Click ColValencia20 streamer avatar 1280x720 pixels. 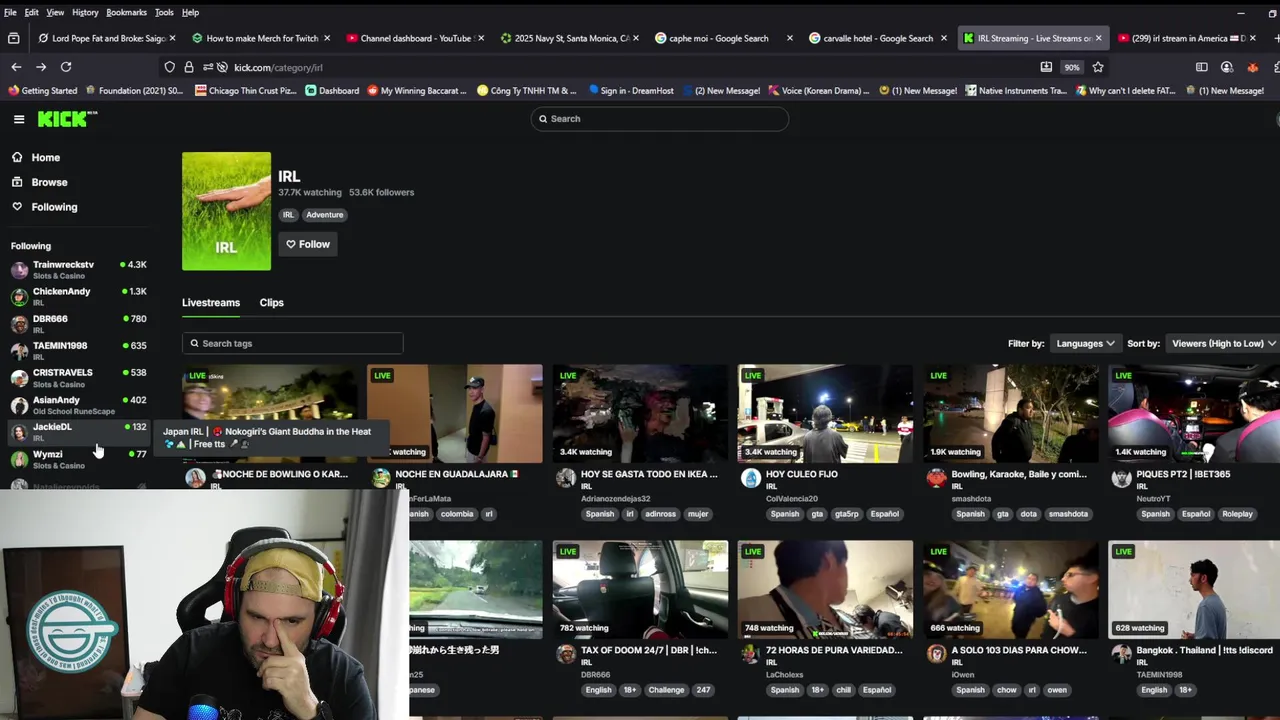[x=751, y=478]
